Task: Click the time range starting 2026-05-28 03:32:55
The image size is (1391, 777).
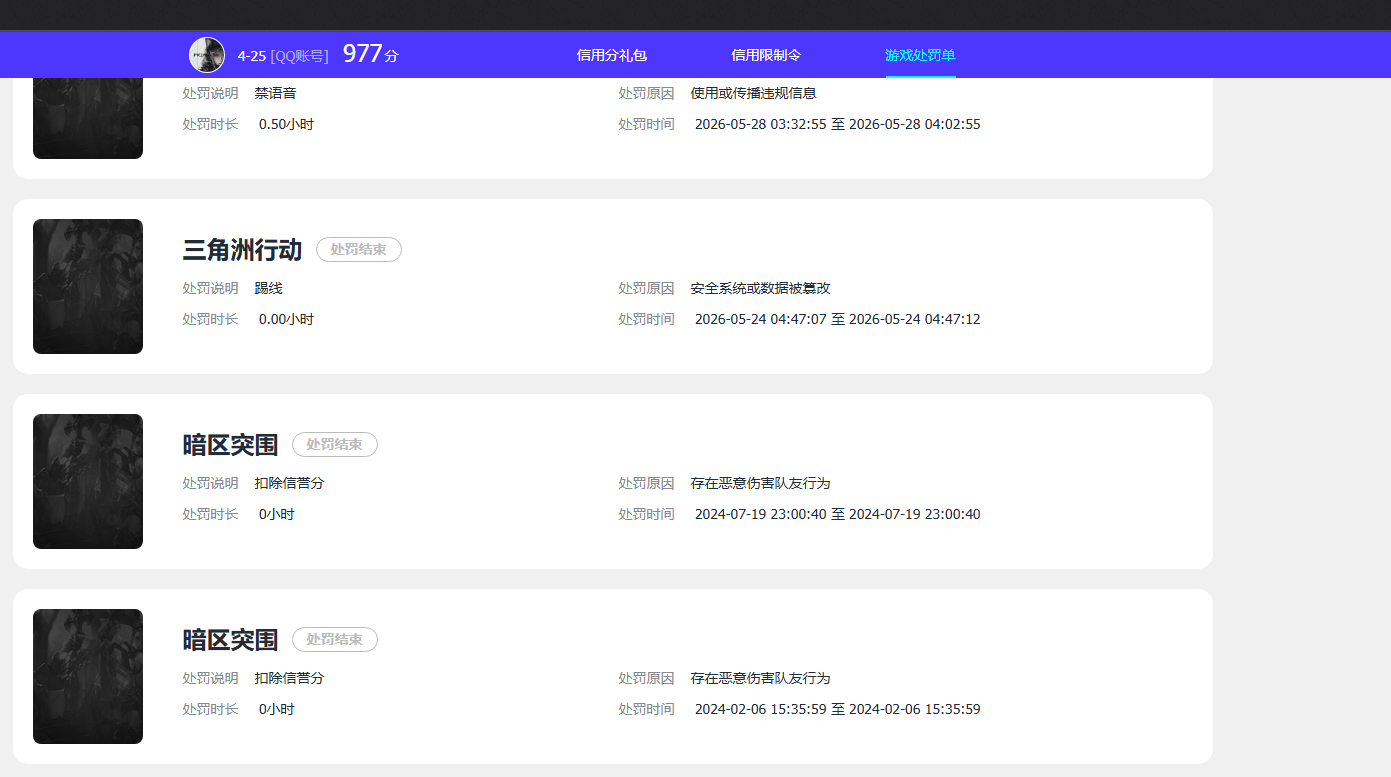Action: click(837, 124)
